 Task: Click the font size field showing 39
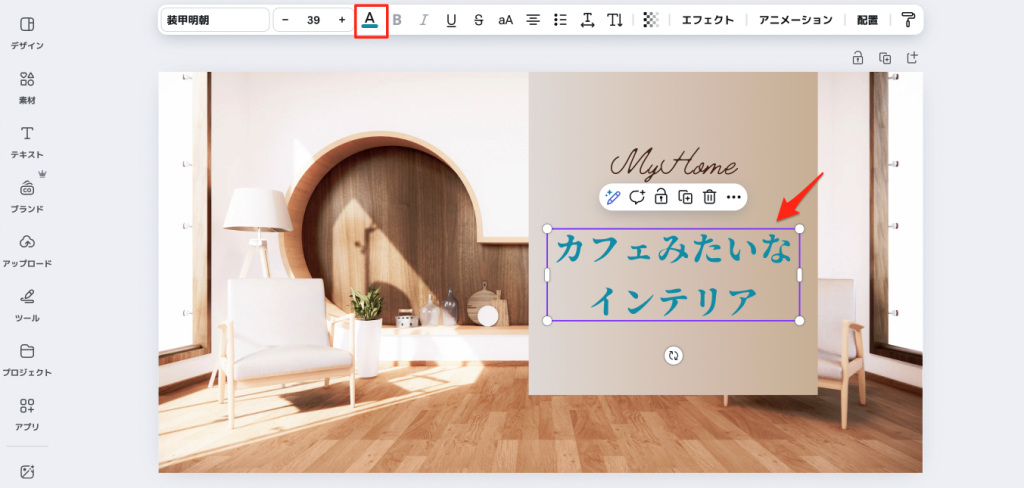coord(313,20)
